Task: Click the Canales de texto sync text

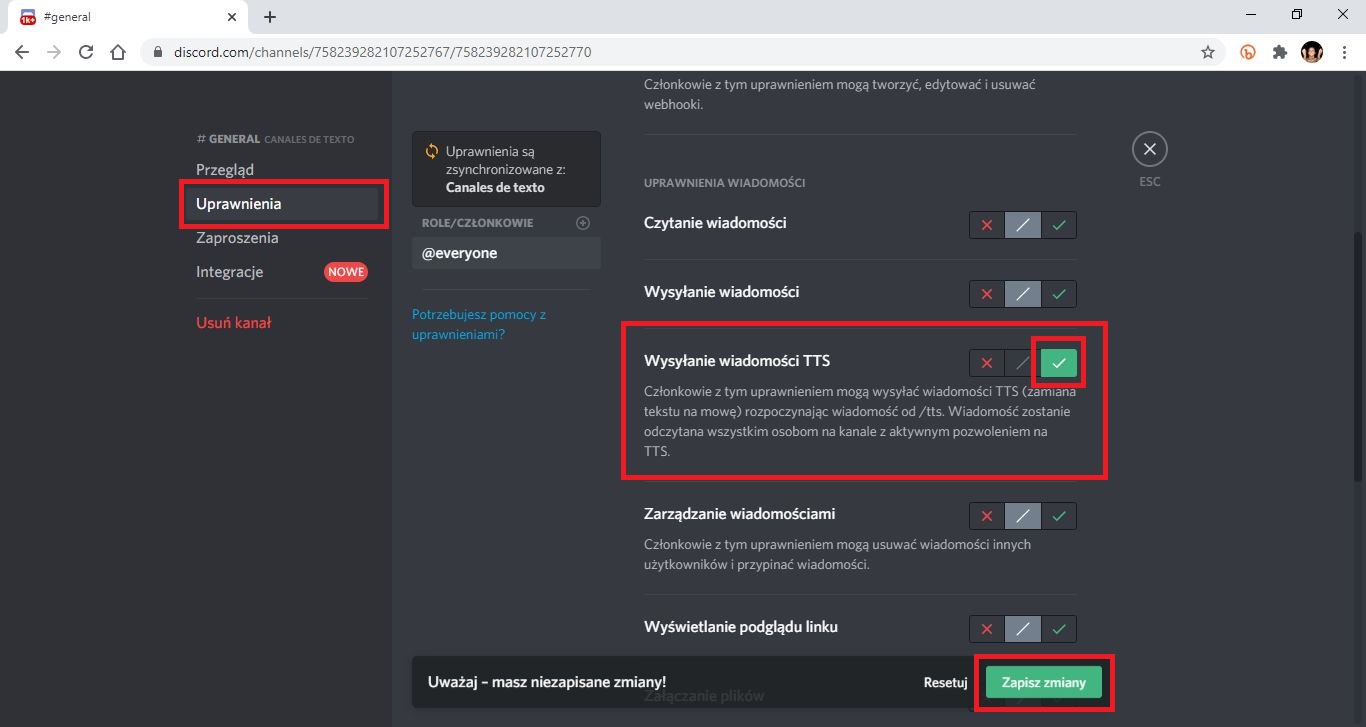Action: 495,188
